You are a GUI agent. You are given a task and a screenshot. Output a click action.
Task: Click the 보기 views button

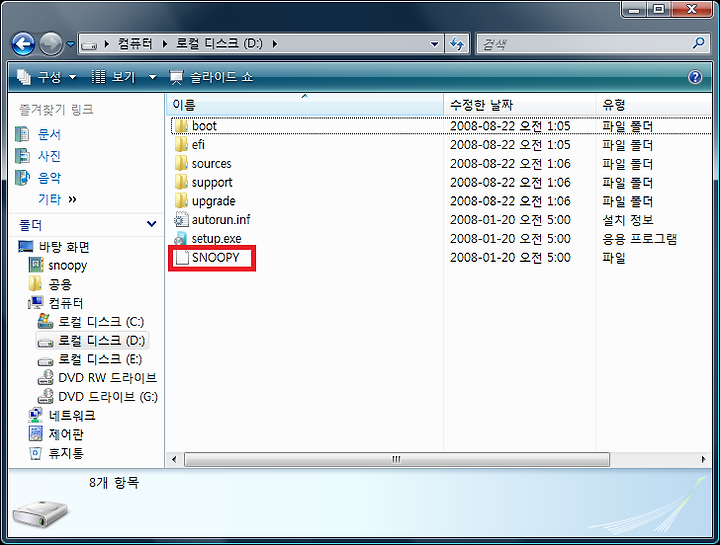(x=114, y=77)
